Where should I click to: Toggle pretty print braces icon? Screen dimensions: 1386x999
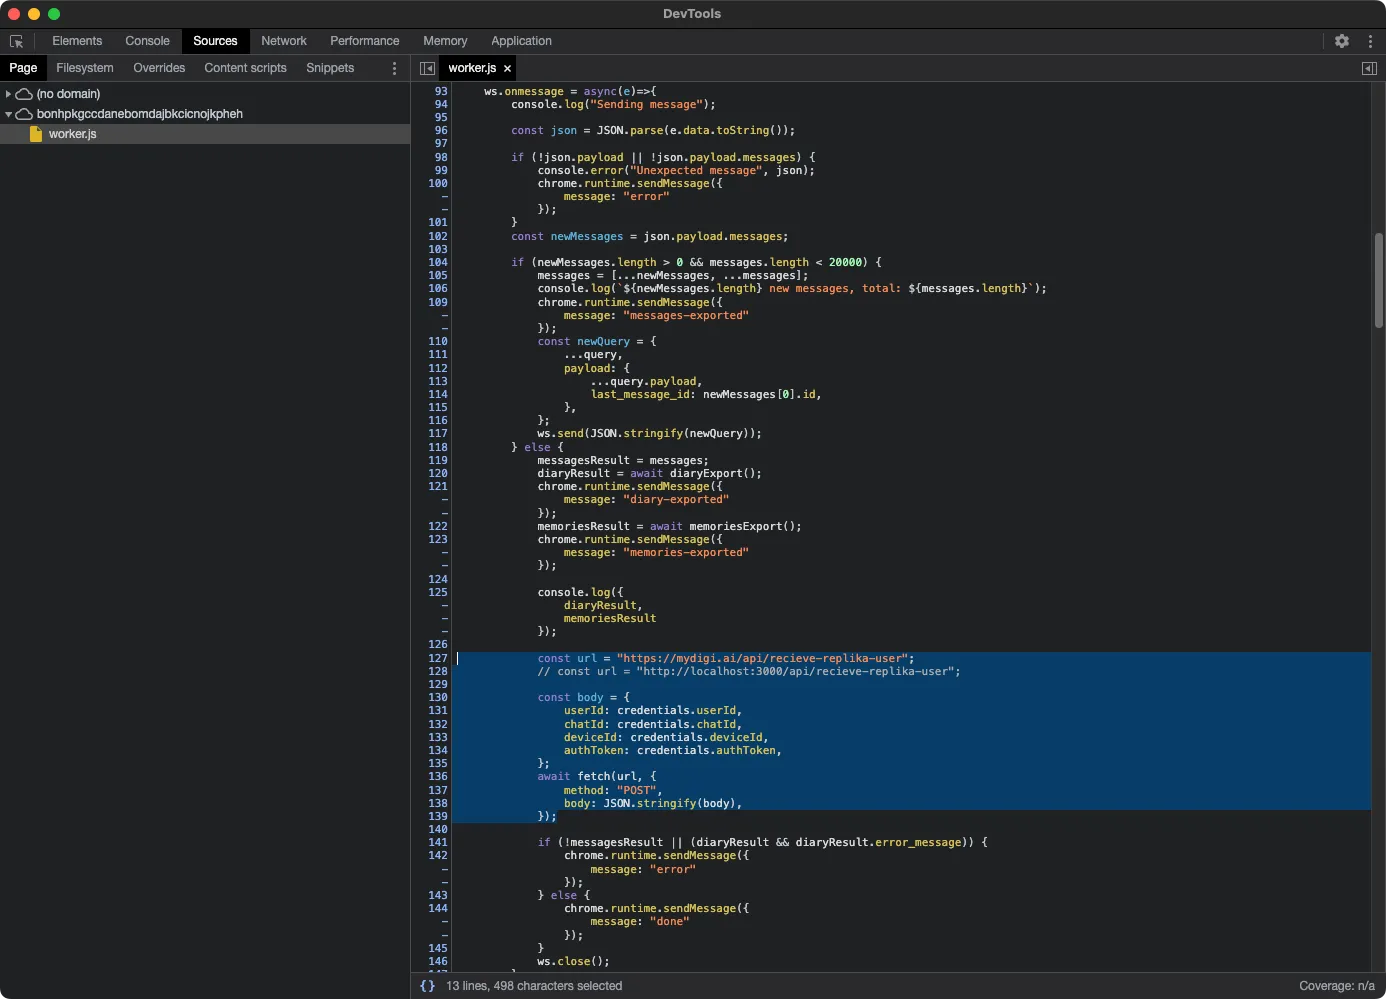[x=427, y=986]
